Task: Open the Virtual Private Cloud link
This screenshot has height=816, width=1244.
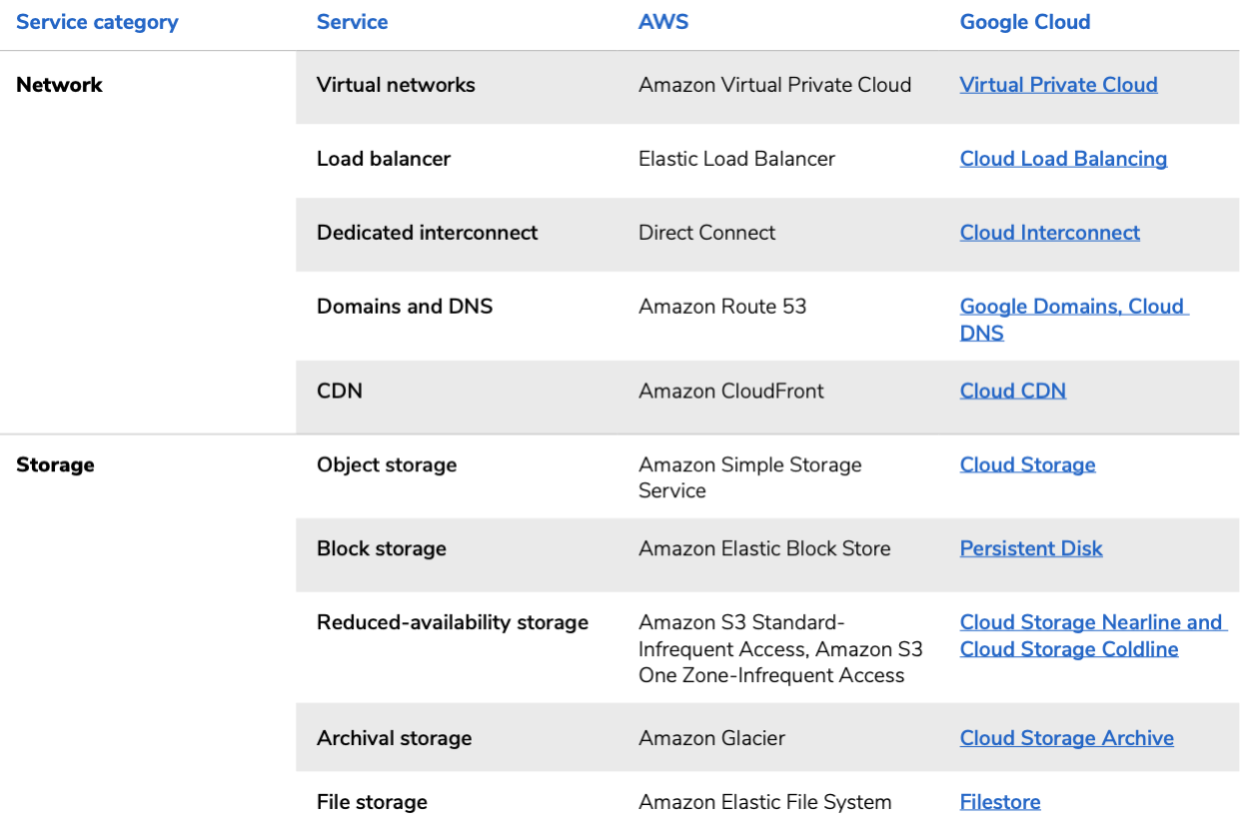Action: 1058,85
